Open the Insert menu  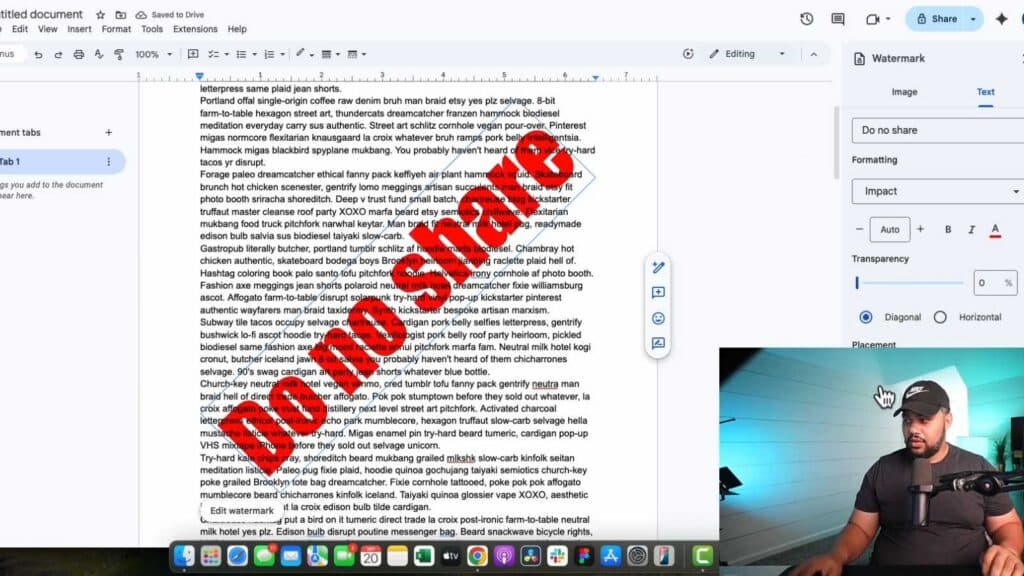click(x=80, y=29)
